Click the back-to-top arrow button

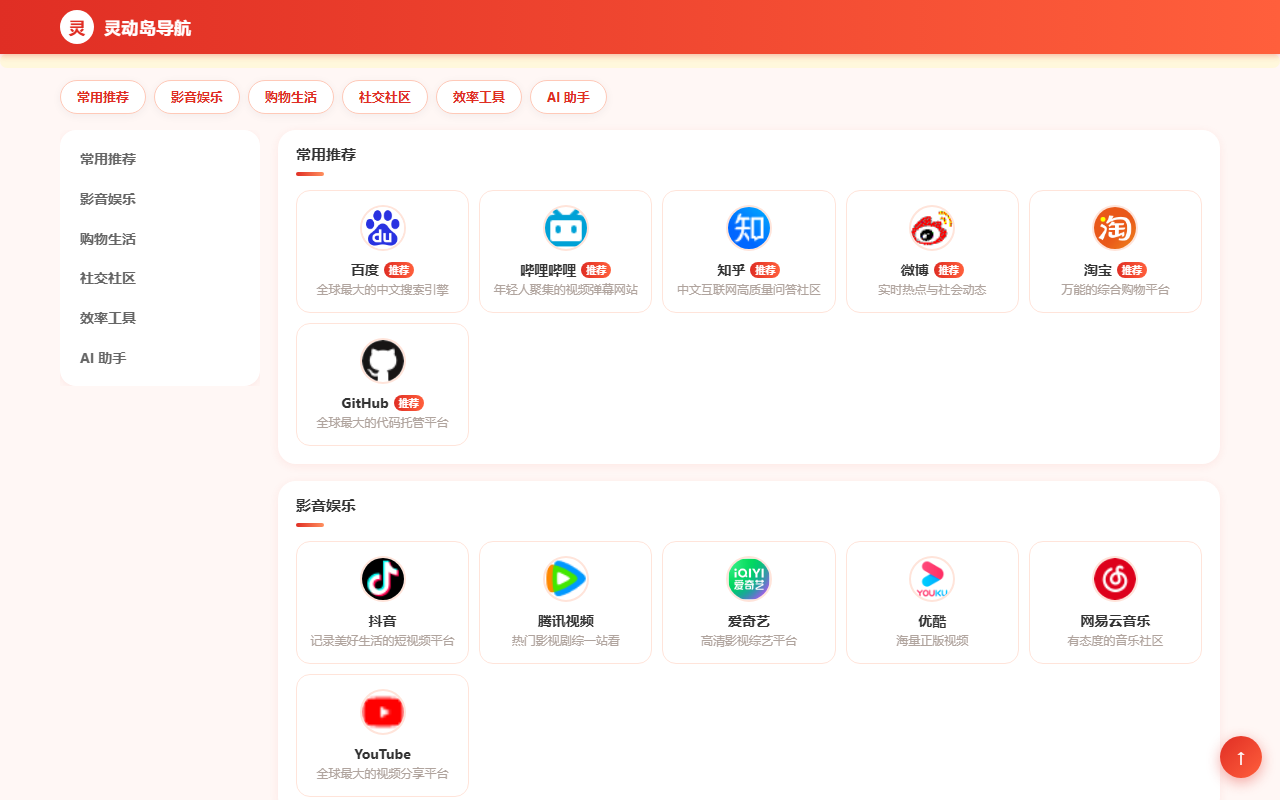1241,757
